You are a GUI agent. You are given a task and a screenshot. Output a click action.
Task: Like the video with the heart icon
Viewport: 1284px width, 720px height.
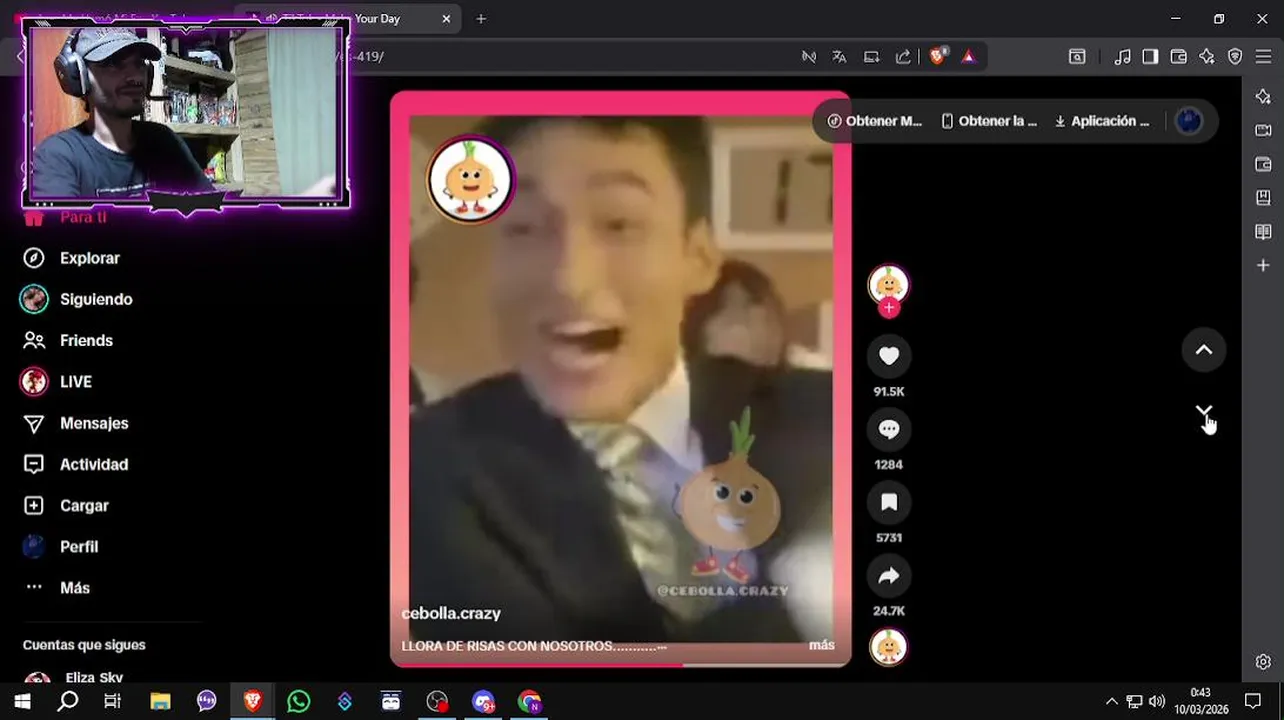tap(889, 356)
